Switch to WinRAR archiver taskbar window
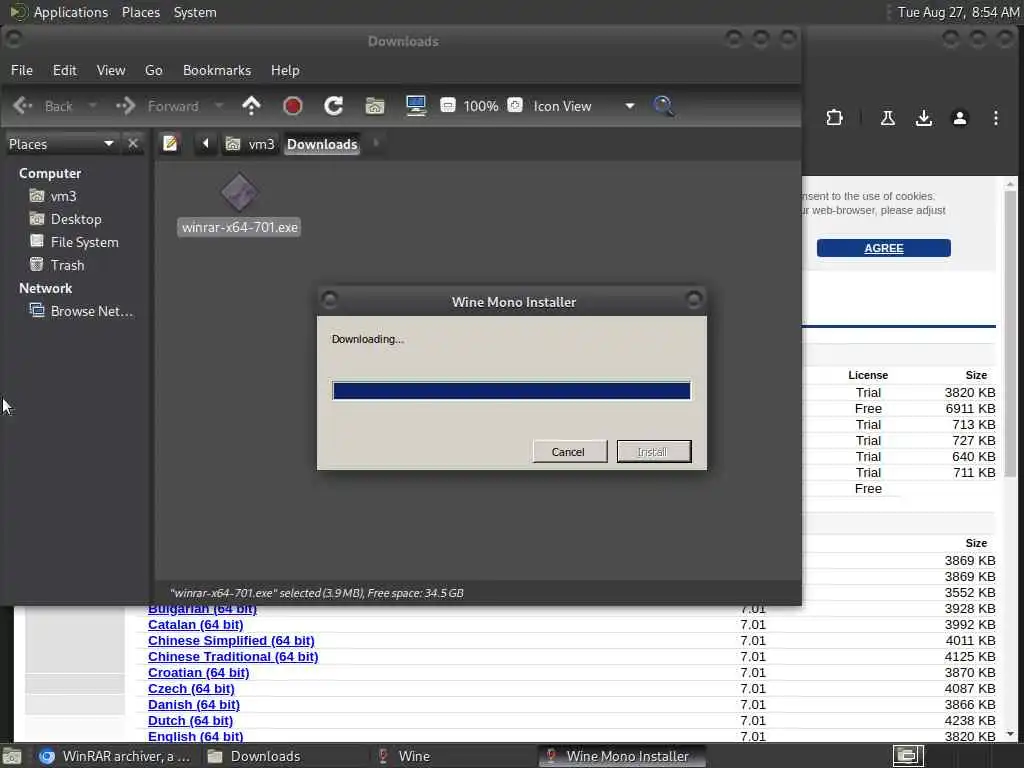This screenshot has width=1024, height=768. click(x=115, y=756)
